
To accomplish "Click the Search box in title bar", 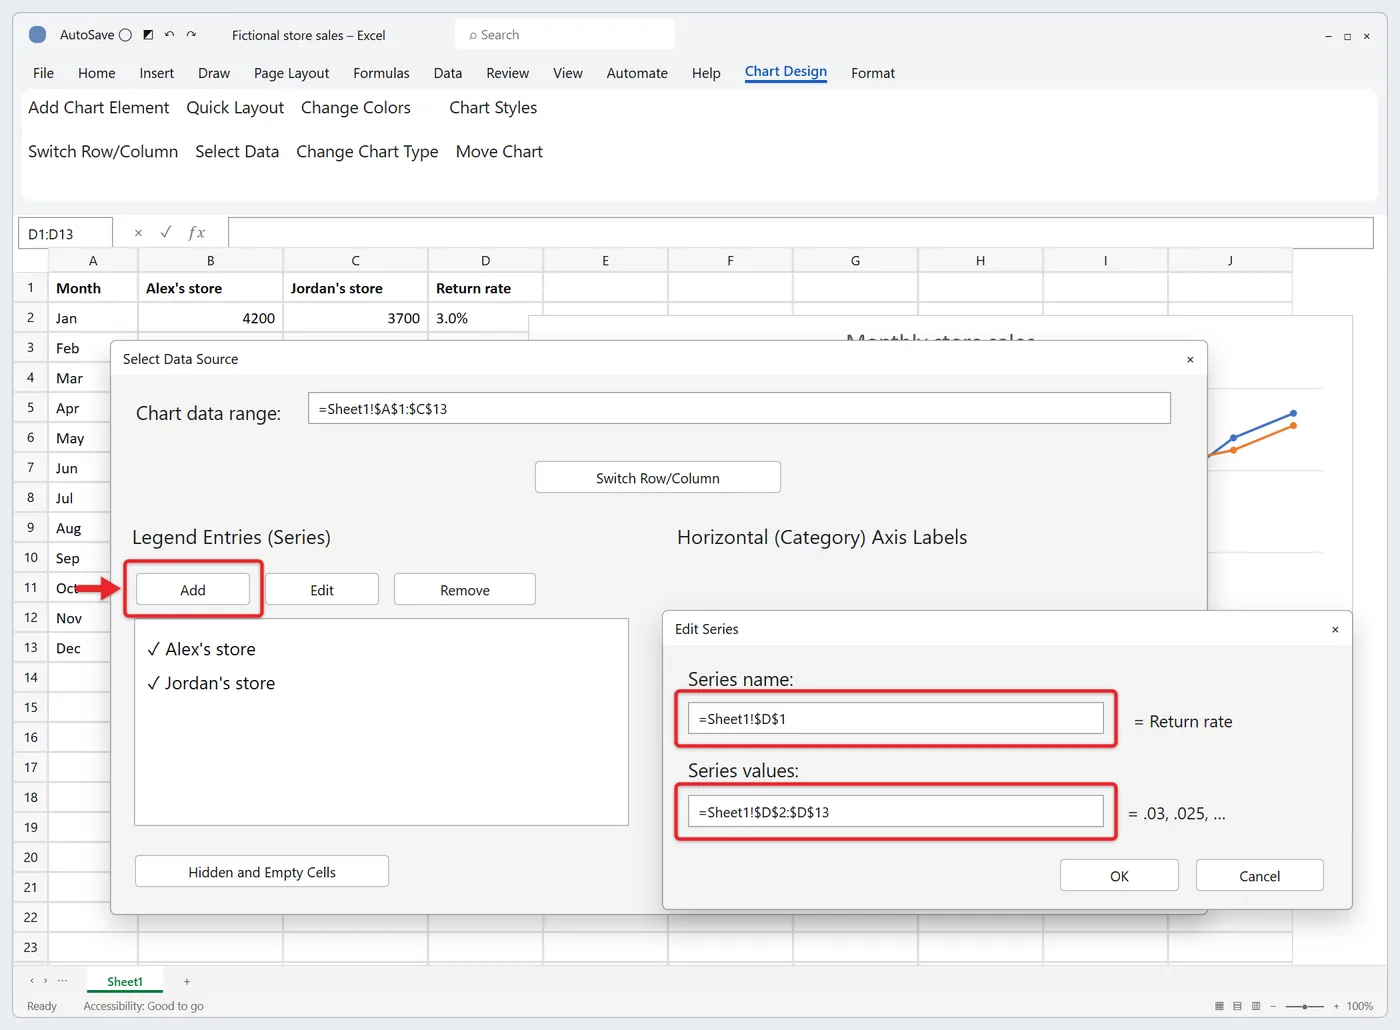I will (x=565, y=35).
